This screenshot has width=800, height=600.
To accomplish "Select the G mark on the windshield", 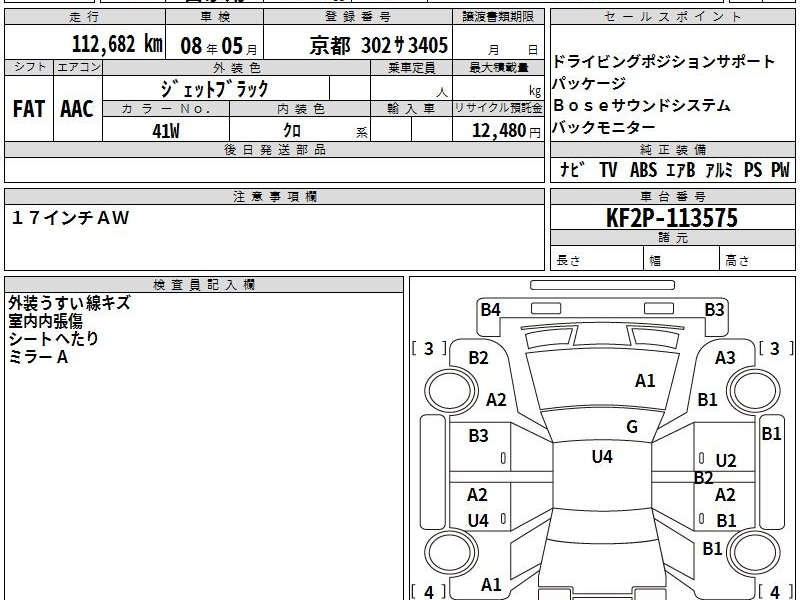I will pyautogui.click(x=632, y=427).
